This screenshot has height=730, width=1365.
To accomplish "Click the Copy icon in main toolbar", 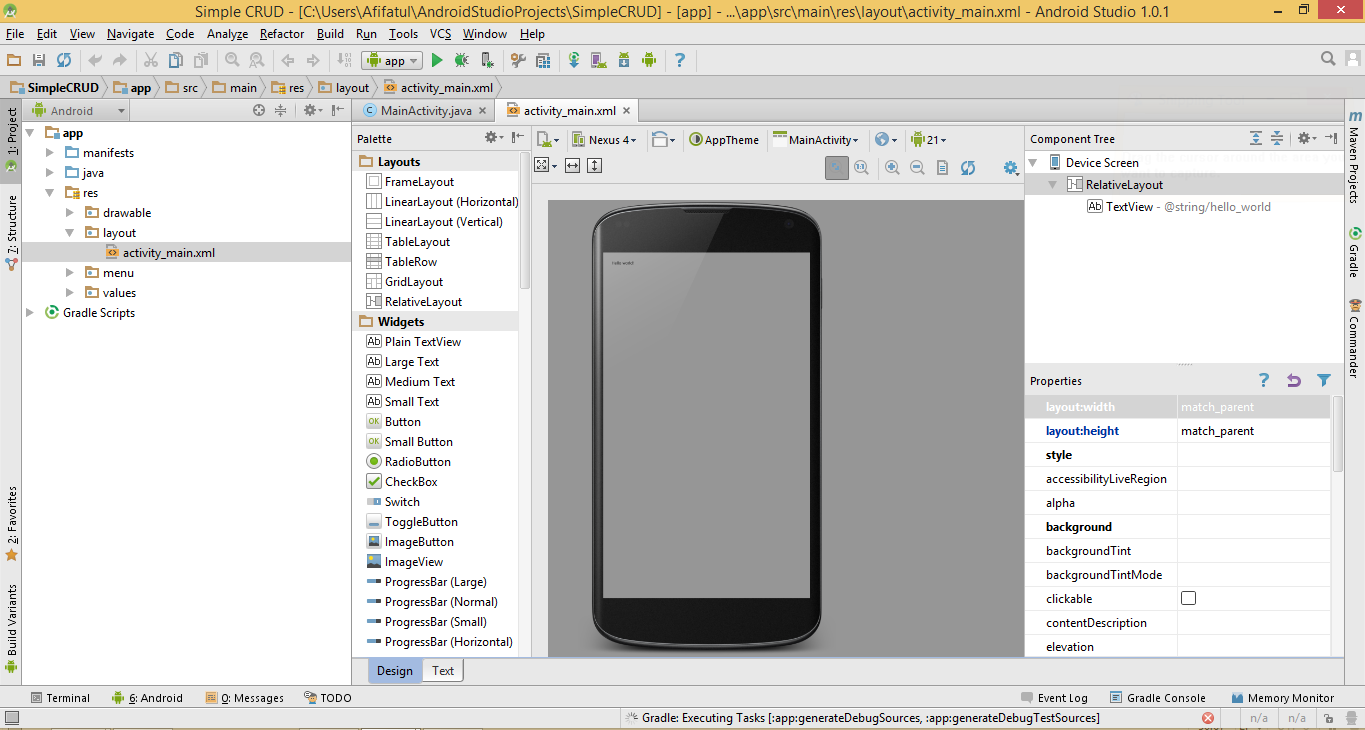I will click(x=175, y=60).
